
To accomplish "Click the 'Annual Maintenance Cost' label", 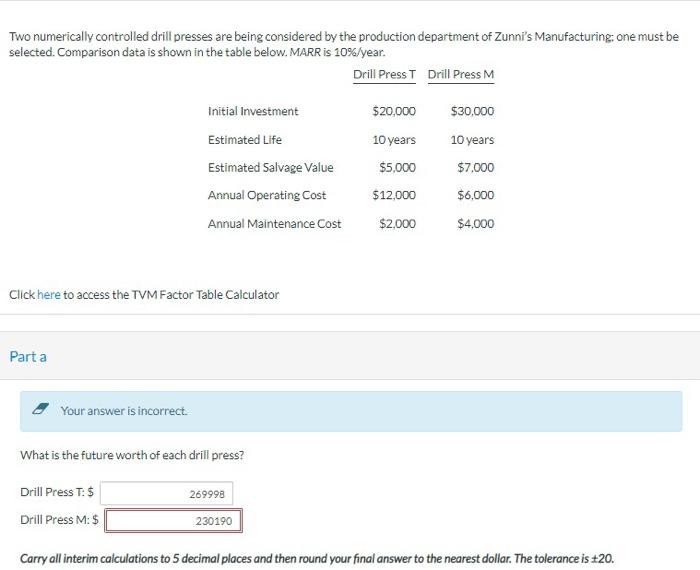I will pos(274,224).
